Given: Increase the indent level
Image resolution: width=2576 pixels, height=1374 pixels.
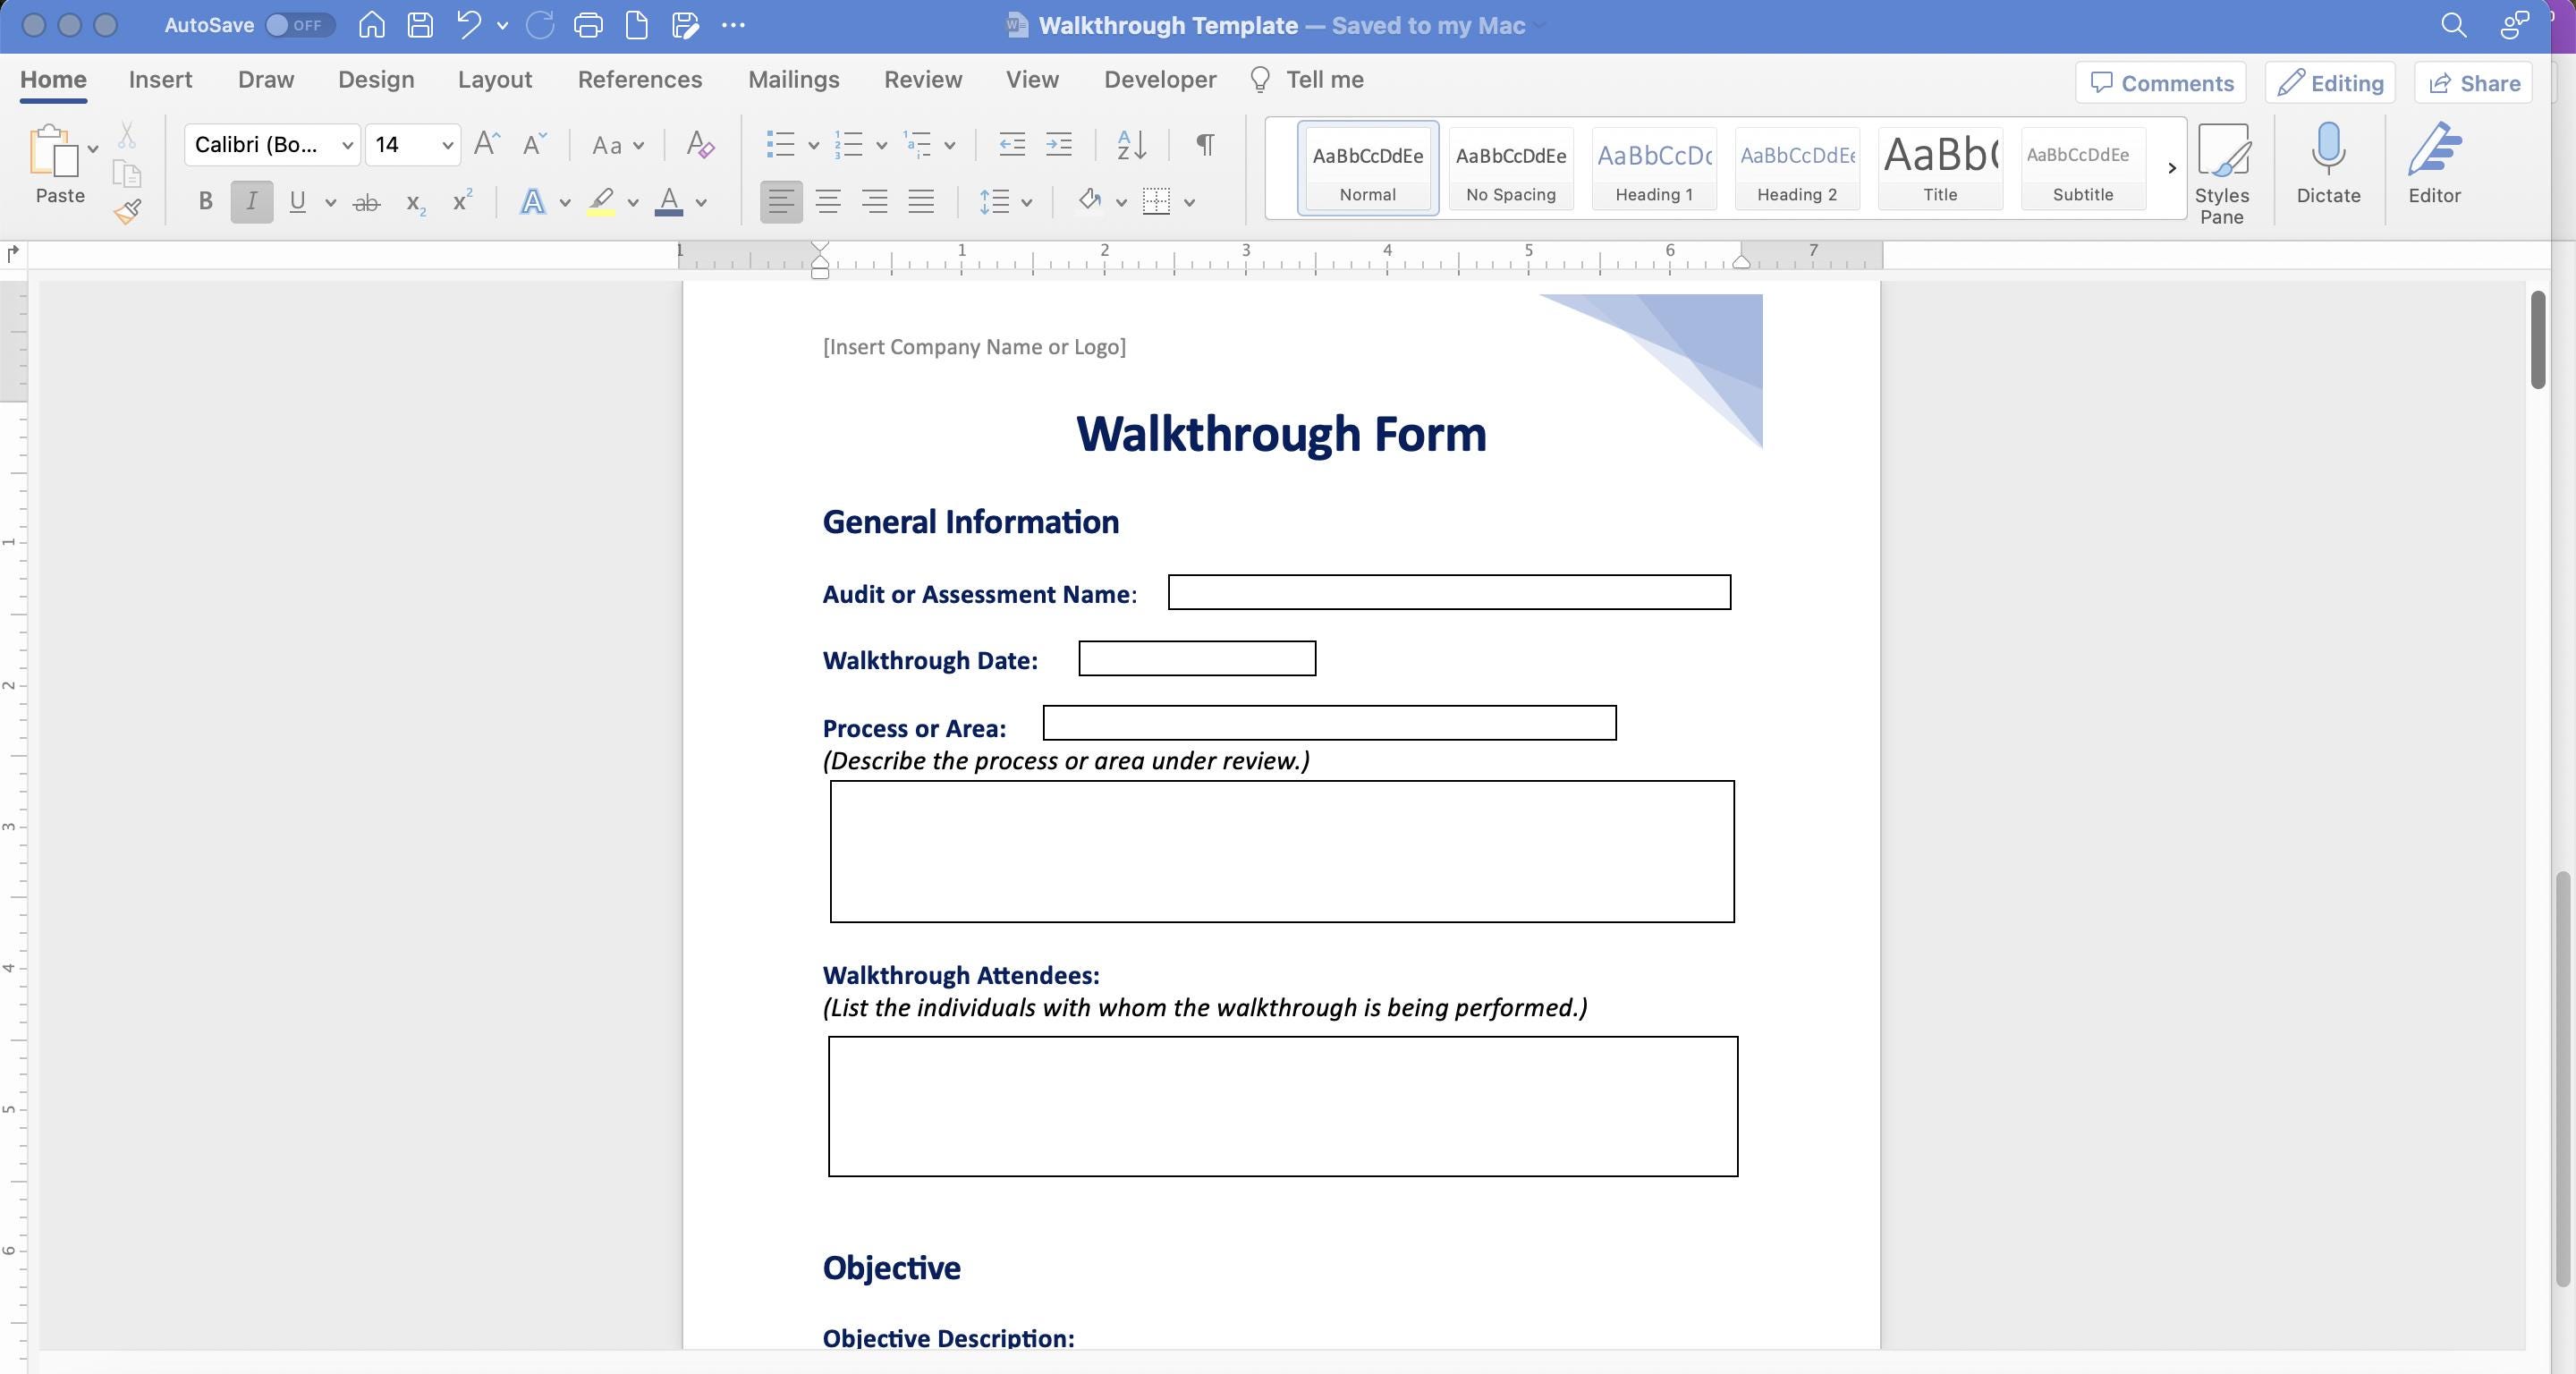Looking at the screenshot, I should 1059,145.
